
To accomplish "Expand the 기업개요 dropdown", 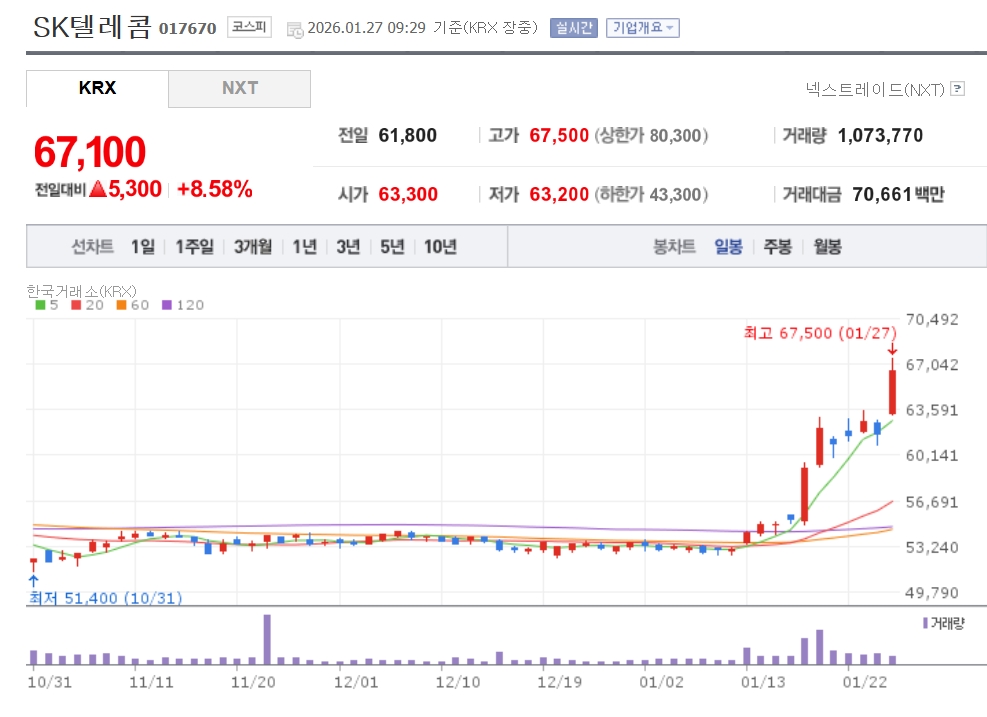I will click(x=642, y=28).
